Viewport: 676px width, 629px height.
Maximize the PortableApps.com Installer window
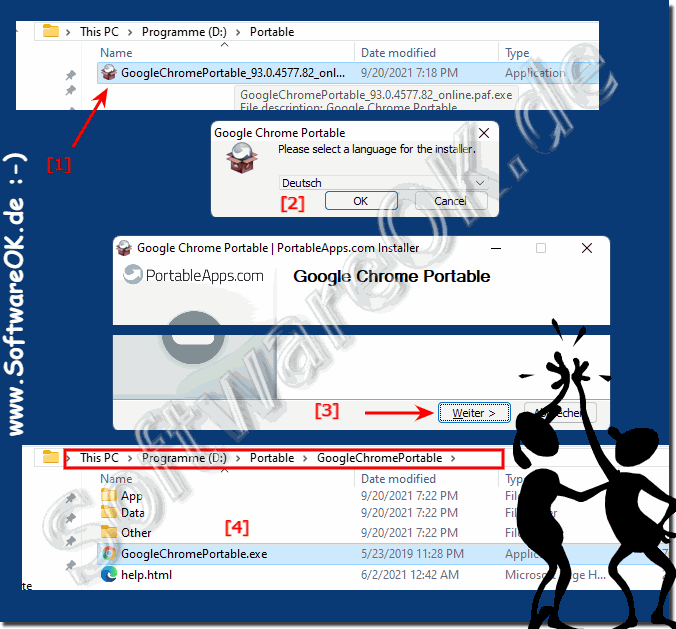[x=541, y=248]
